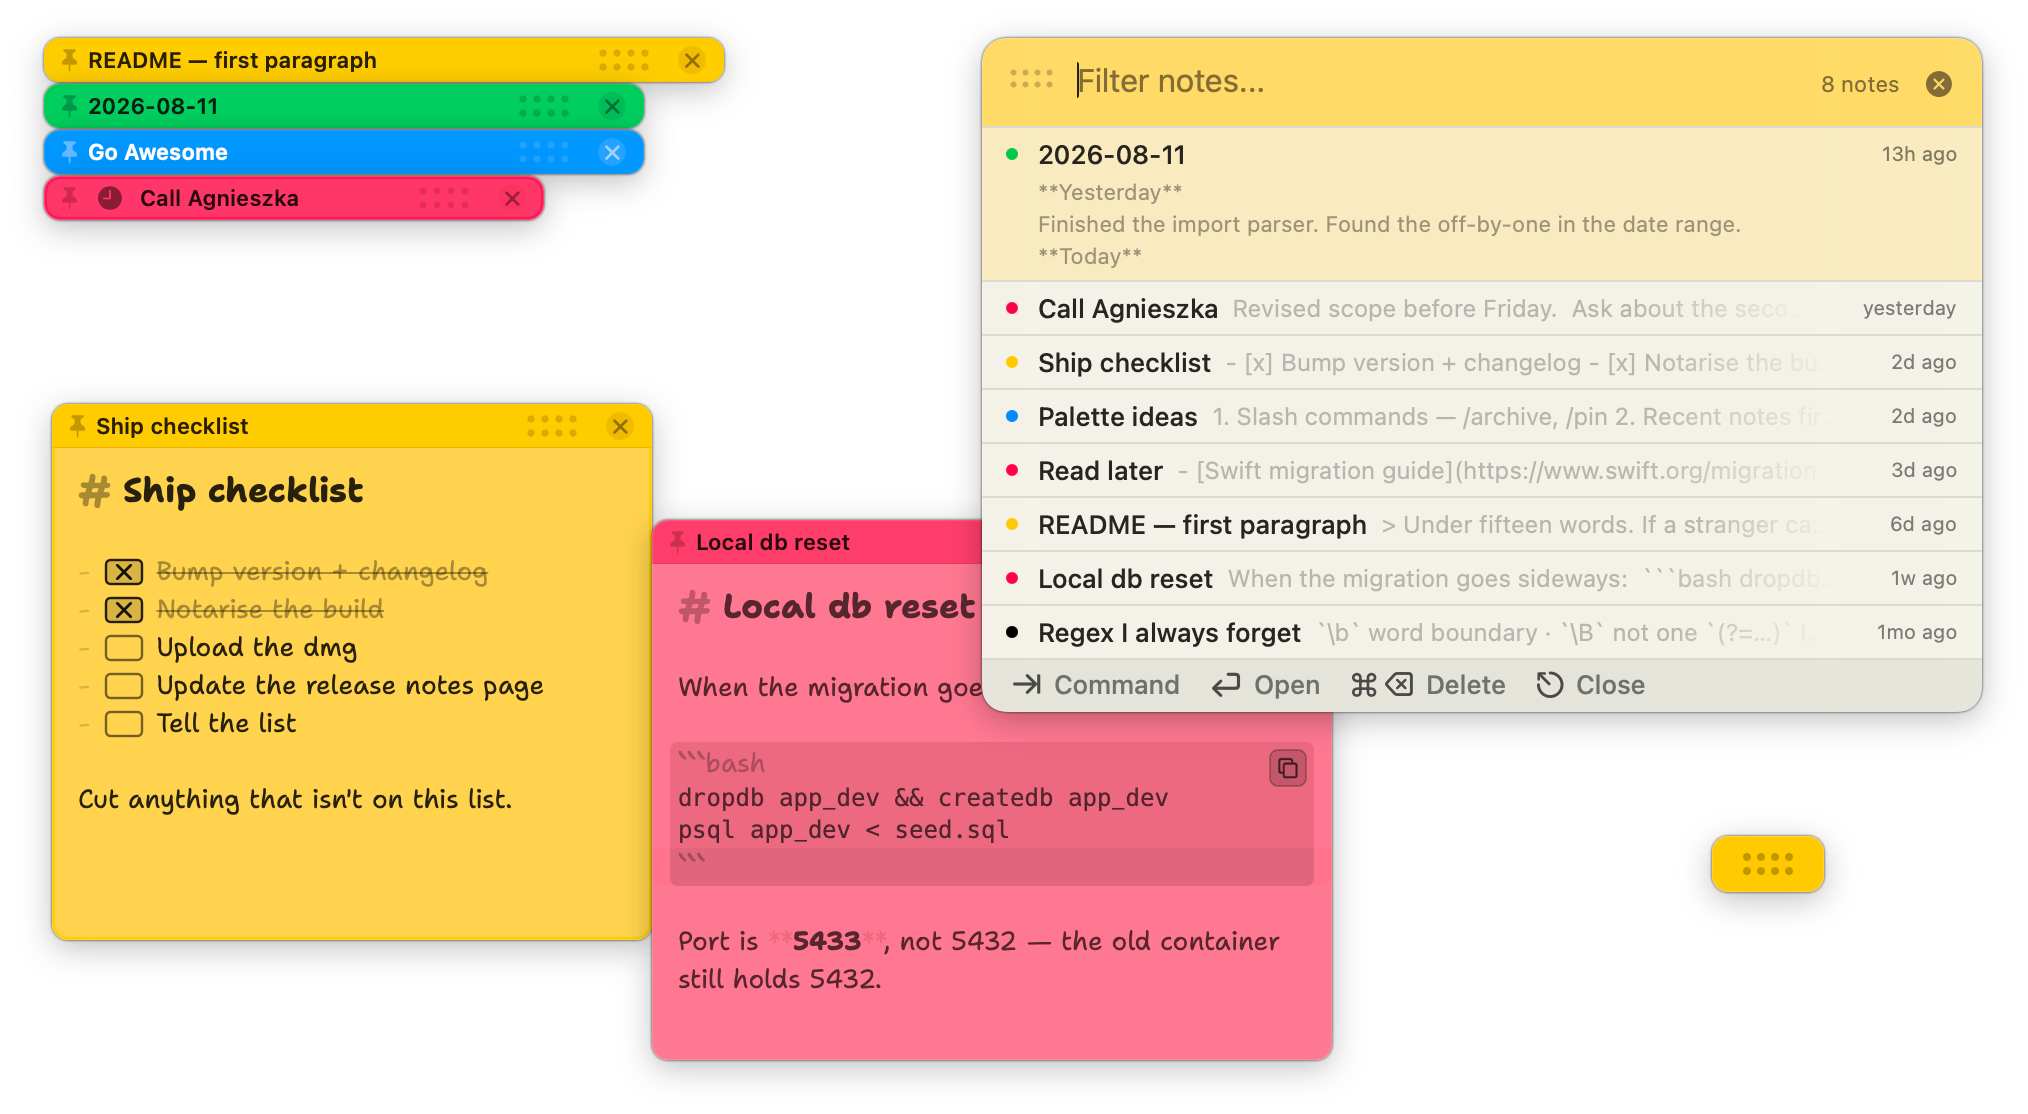Viewport: 2028px width, 1114px height.
Task: Click the pin icon on collapsed Call Agnieszka note
Action: (69, 198)
